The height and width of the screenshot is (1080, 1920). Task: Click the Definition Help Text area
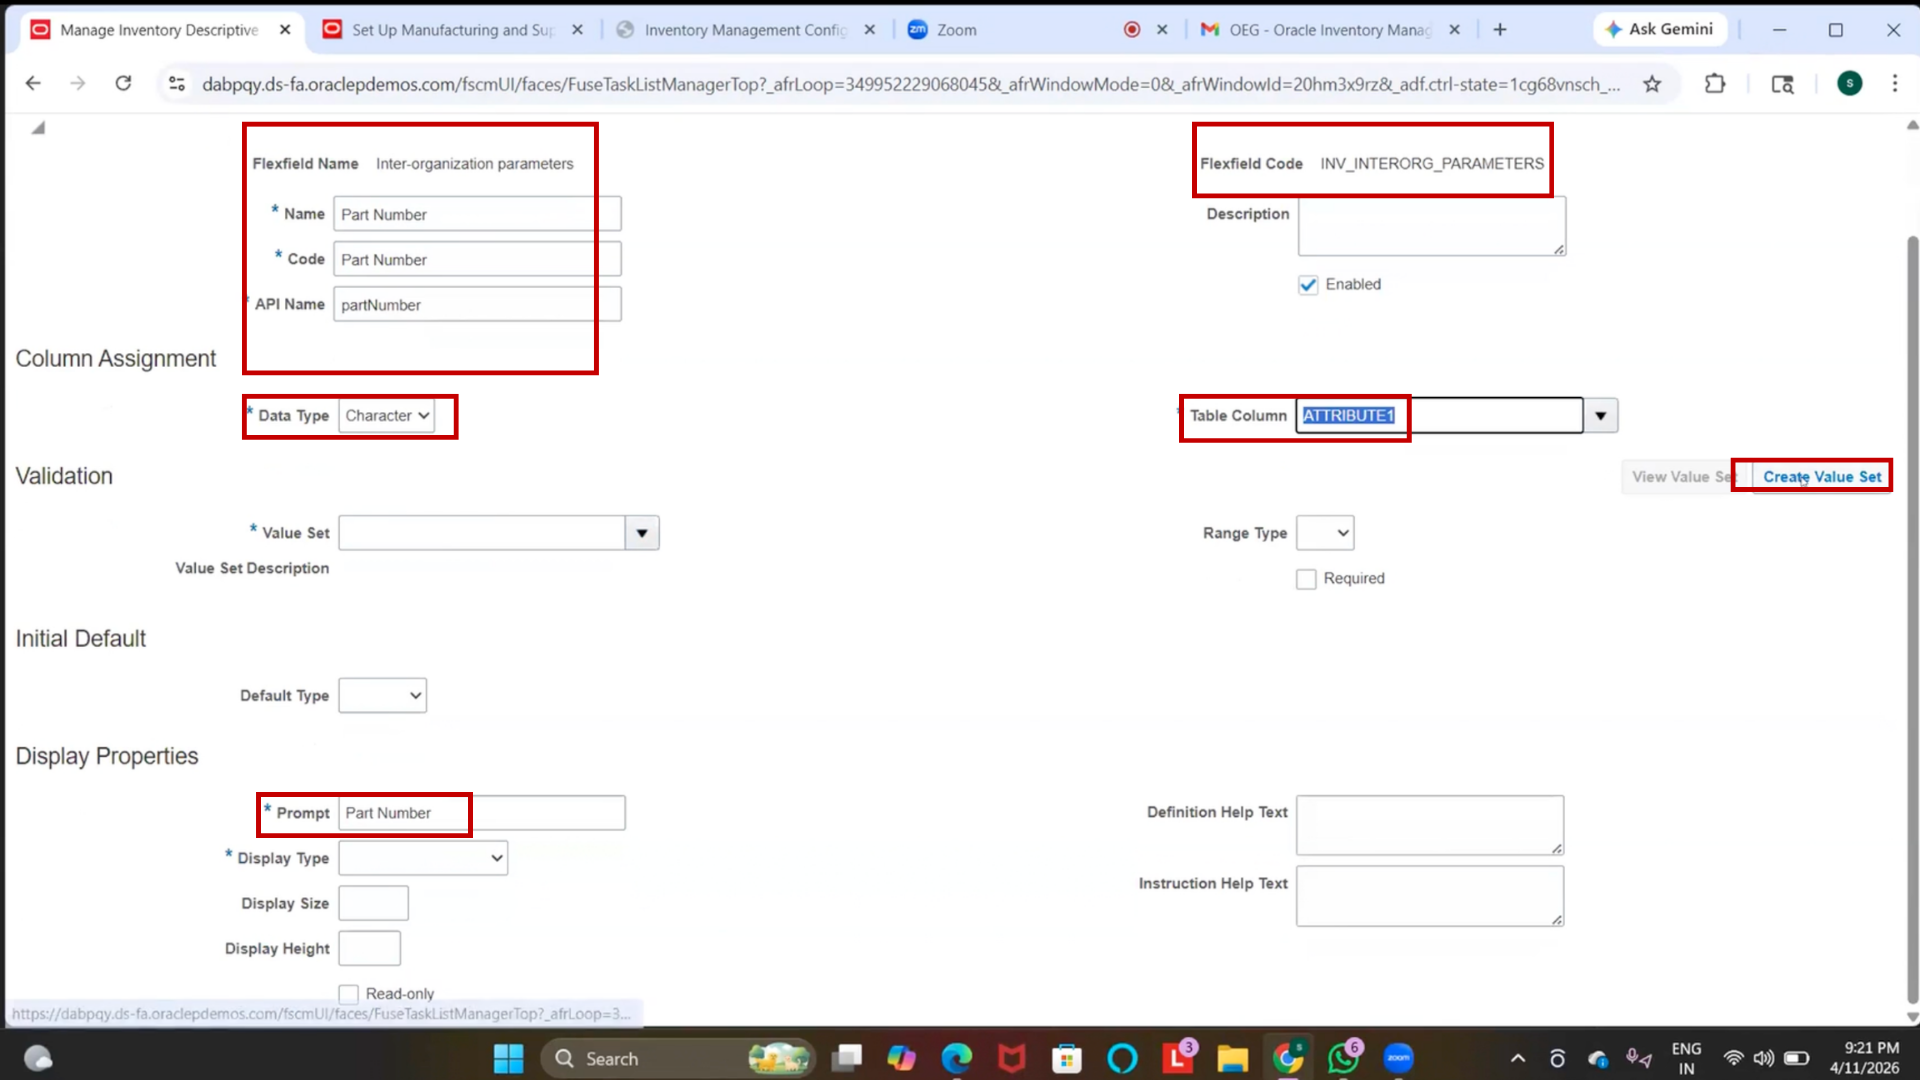pos(1430,825)
